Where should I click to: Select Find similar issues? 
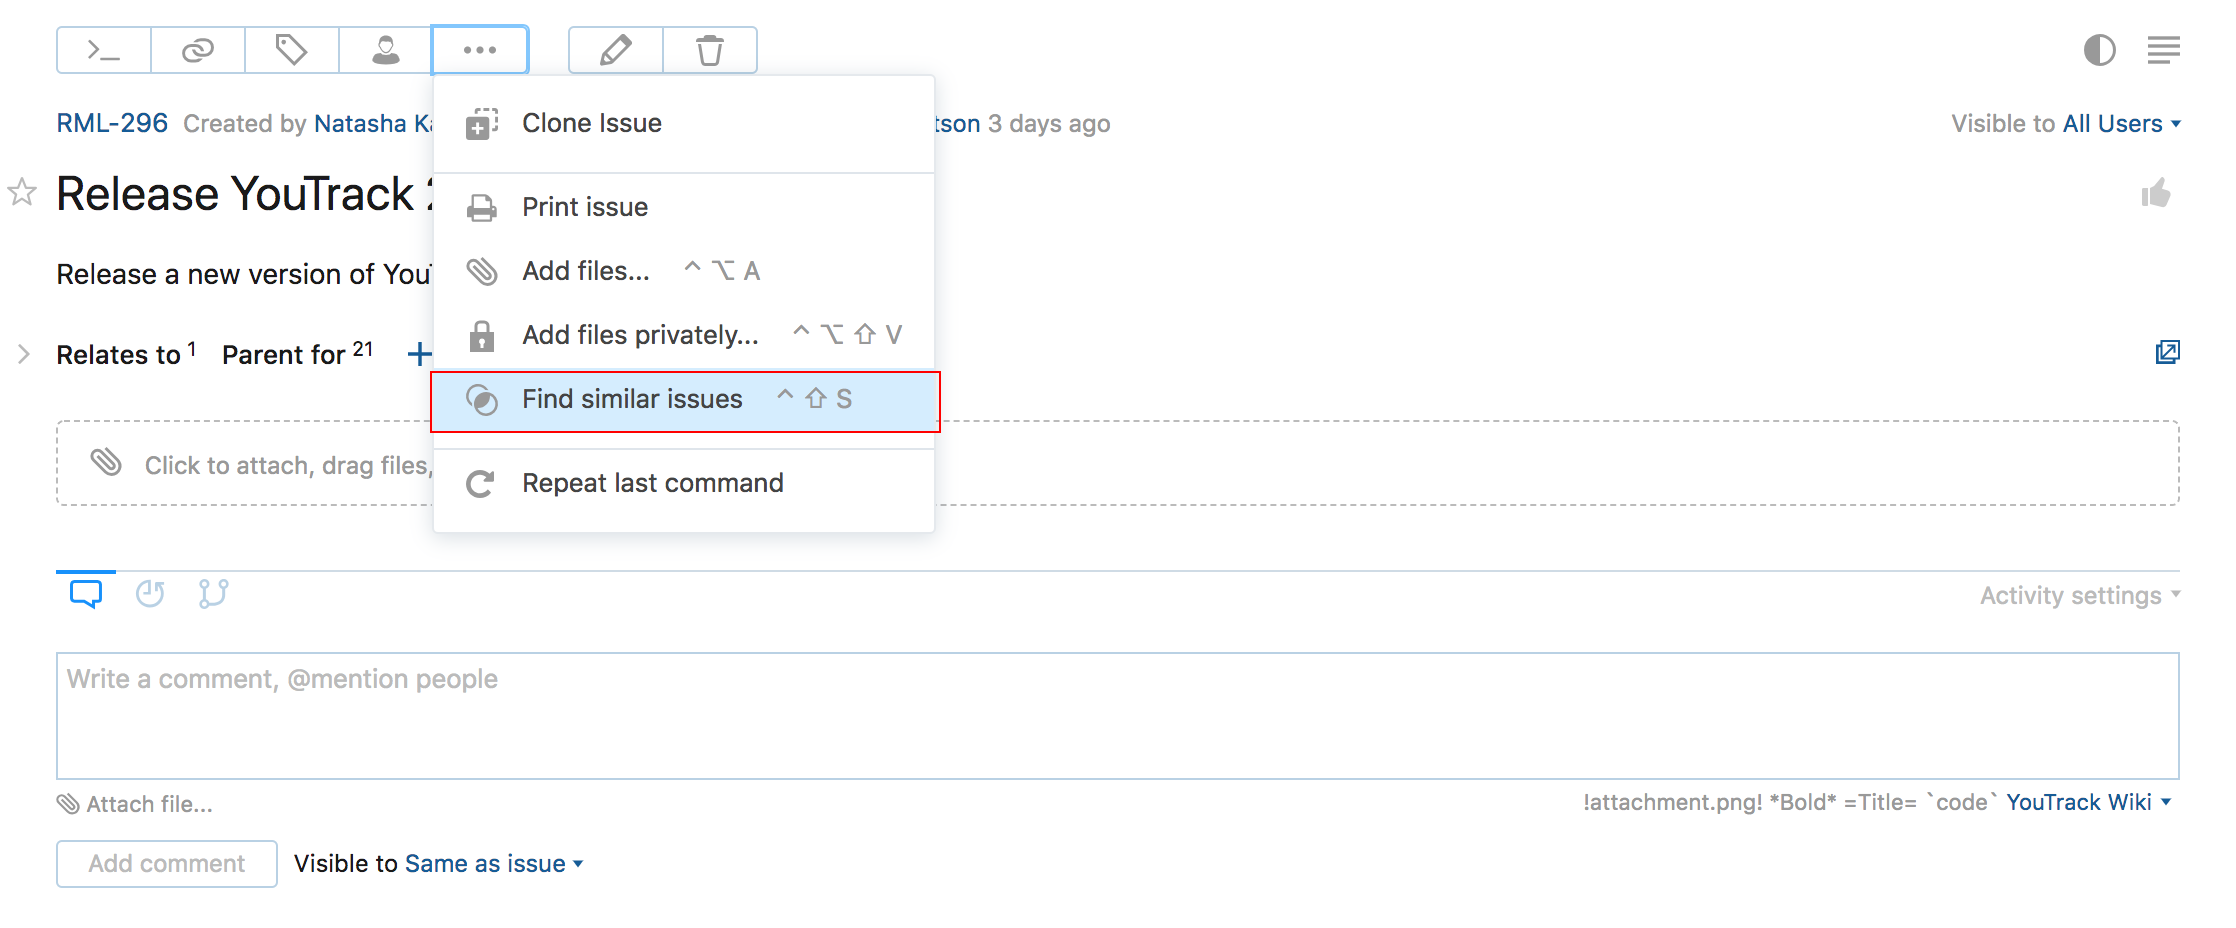pos(684,400)
